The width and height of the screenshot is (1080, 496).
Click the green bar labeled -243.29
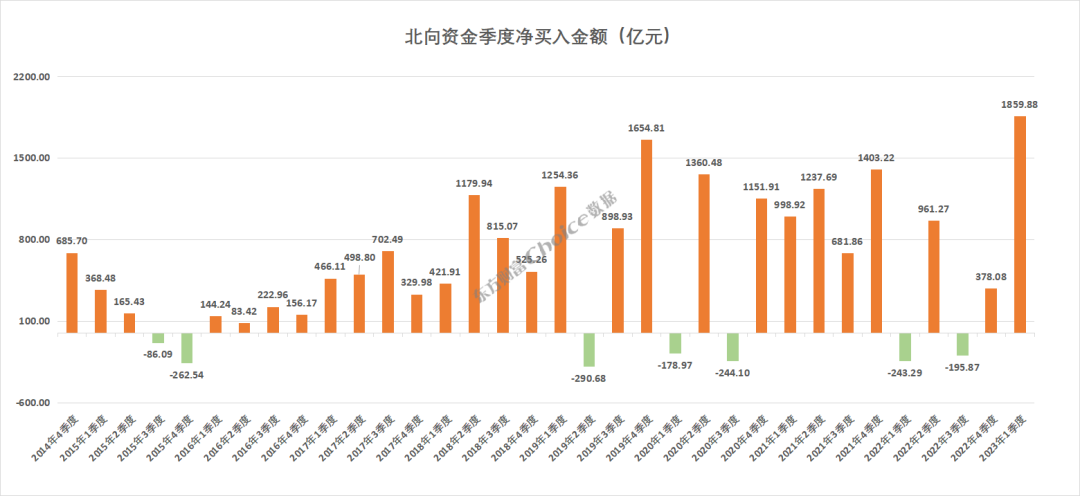pyautogui.click(x=905, y=347)
